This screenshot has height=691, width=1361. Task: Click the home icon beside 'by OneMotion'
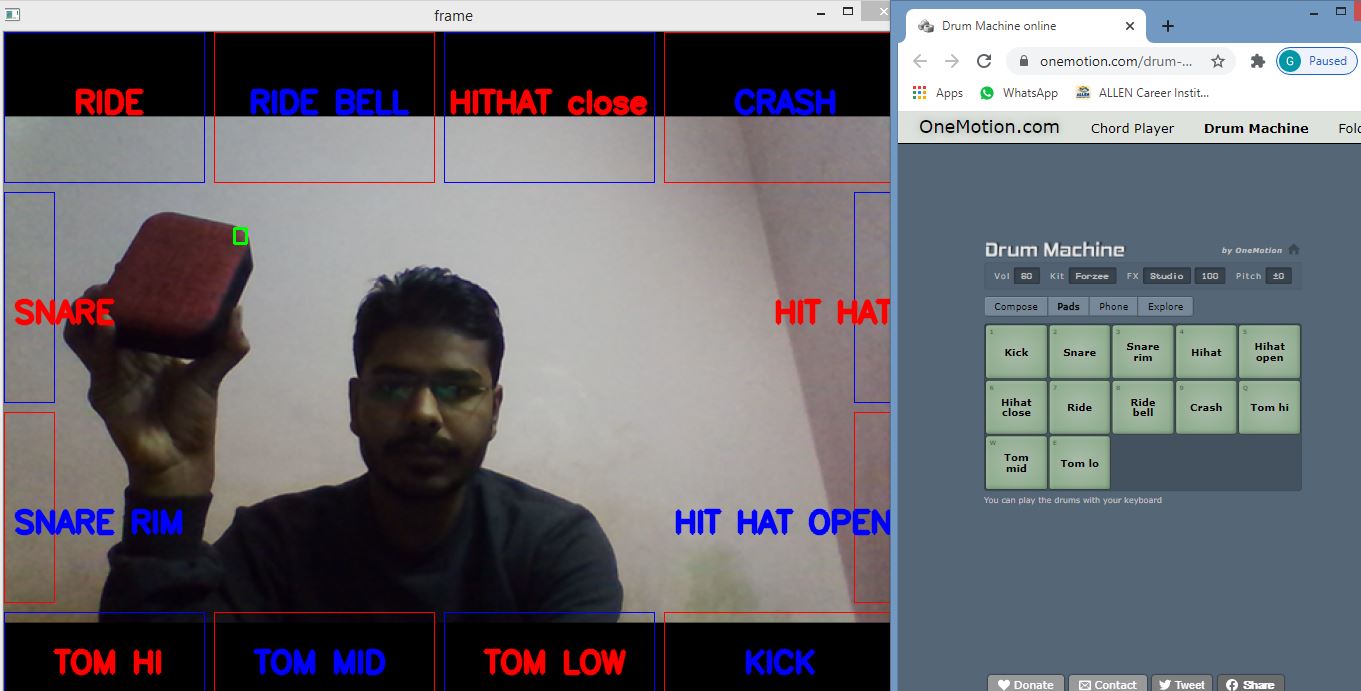click(1293, 249)
